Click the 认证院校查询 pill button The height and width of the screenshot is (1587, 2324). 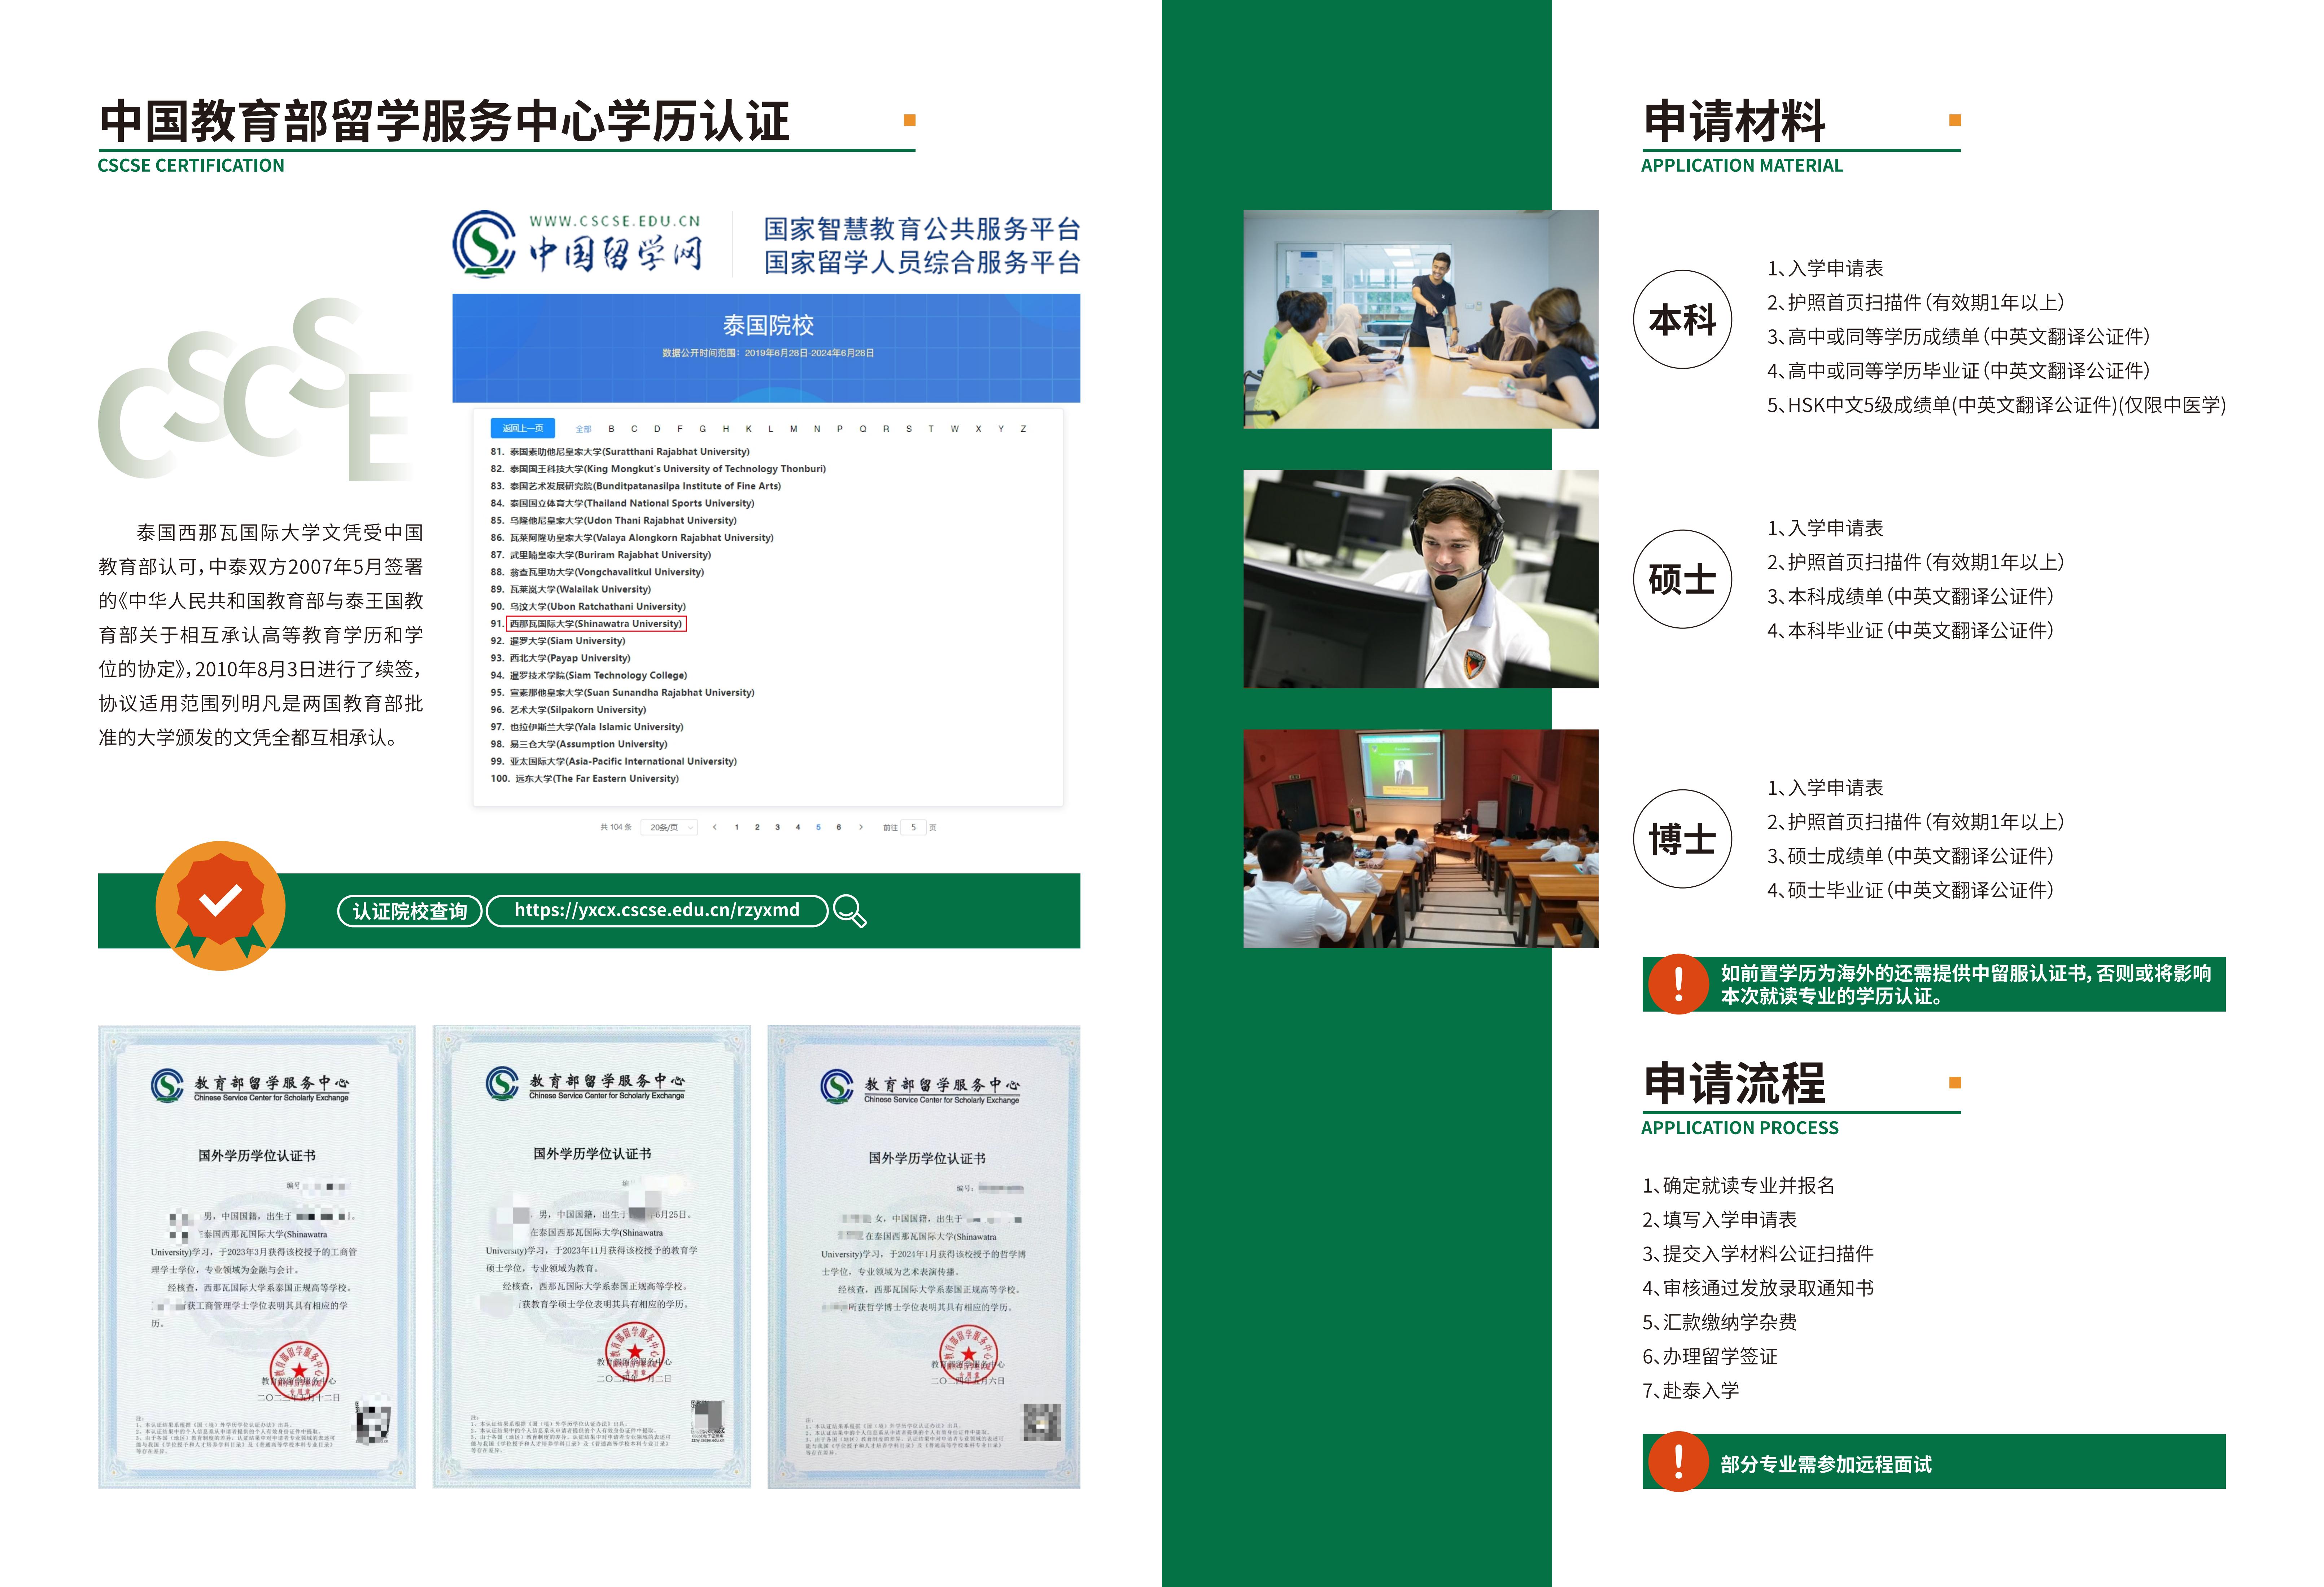(x=410, y=911)
